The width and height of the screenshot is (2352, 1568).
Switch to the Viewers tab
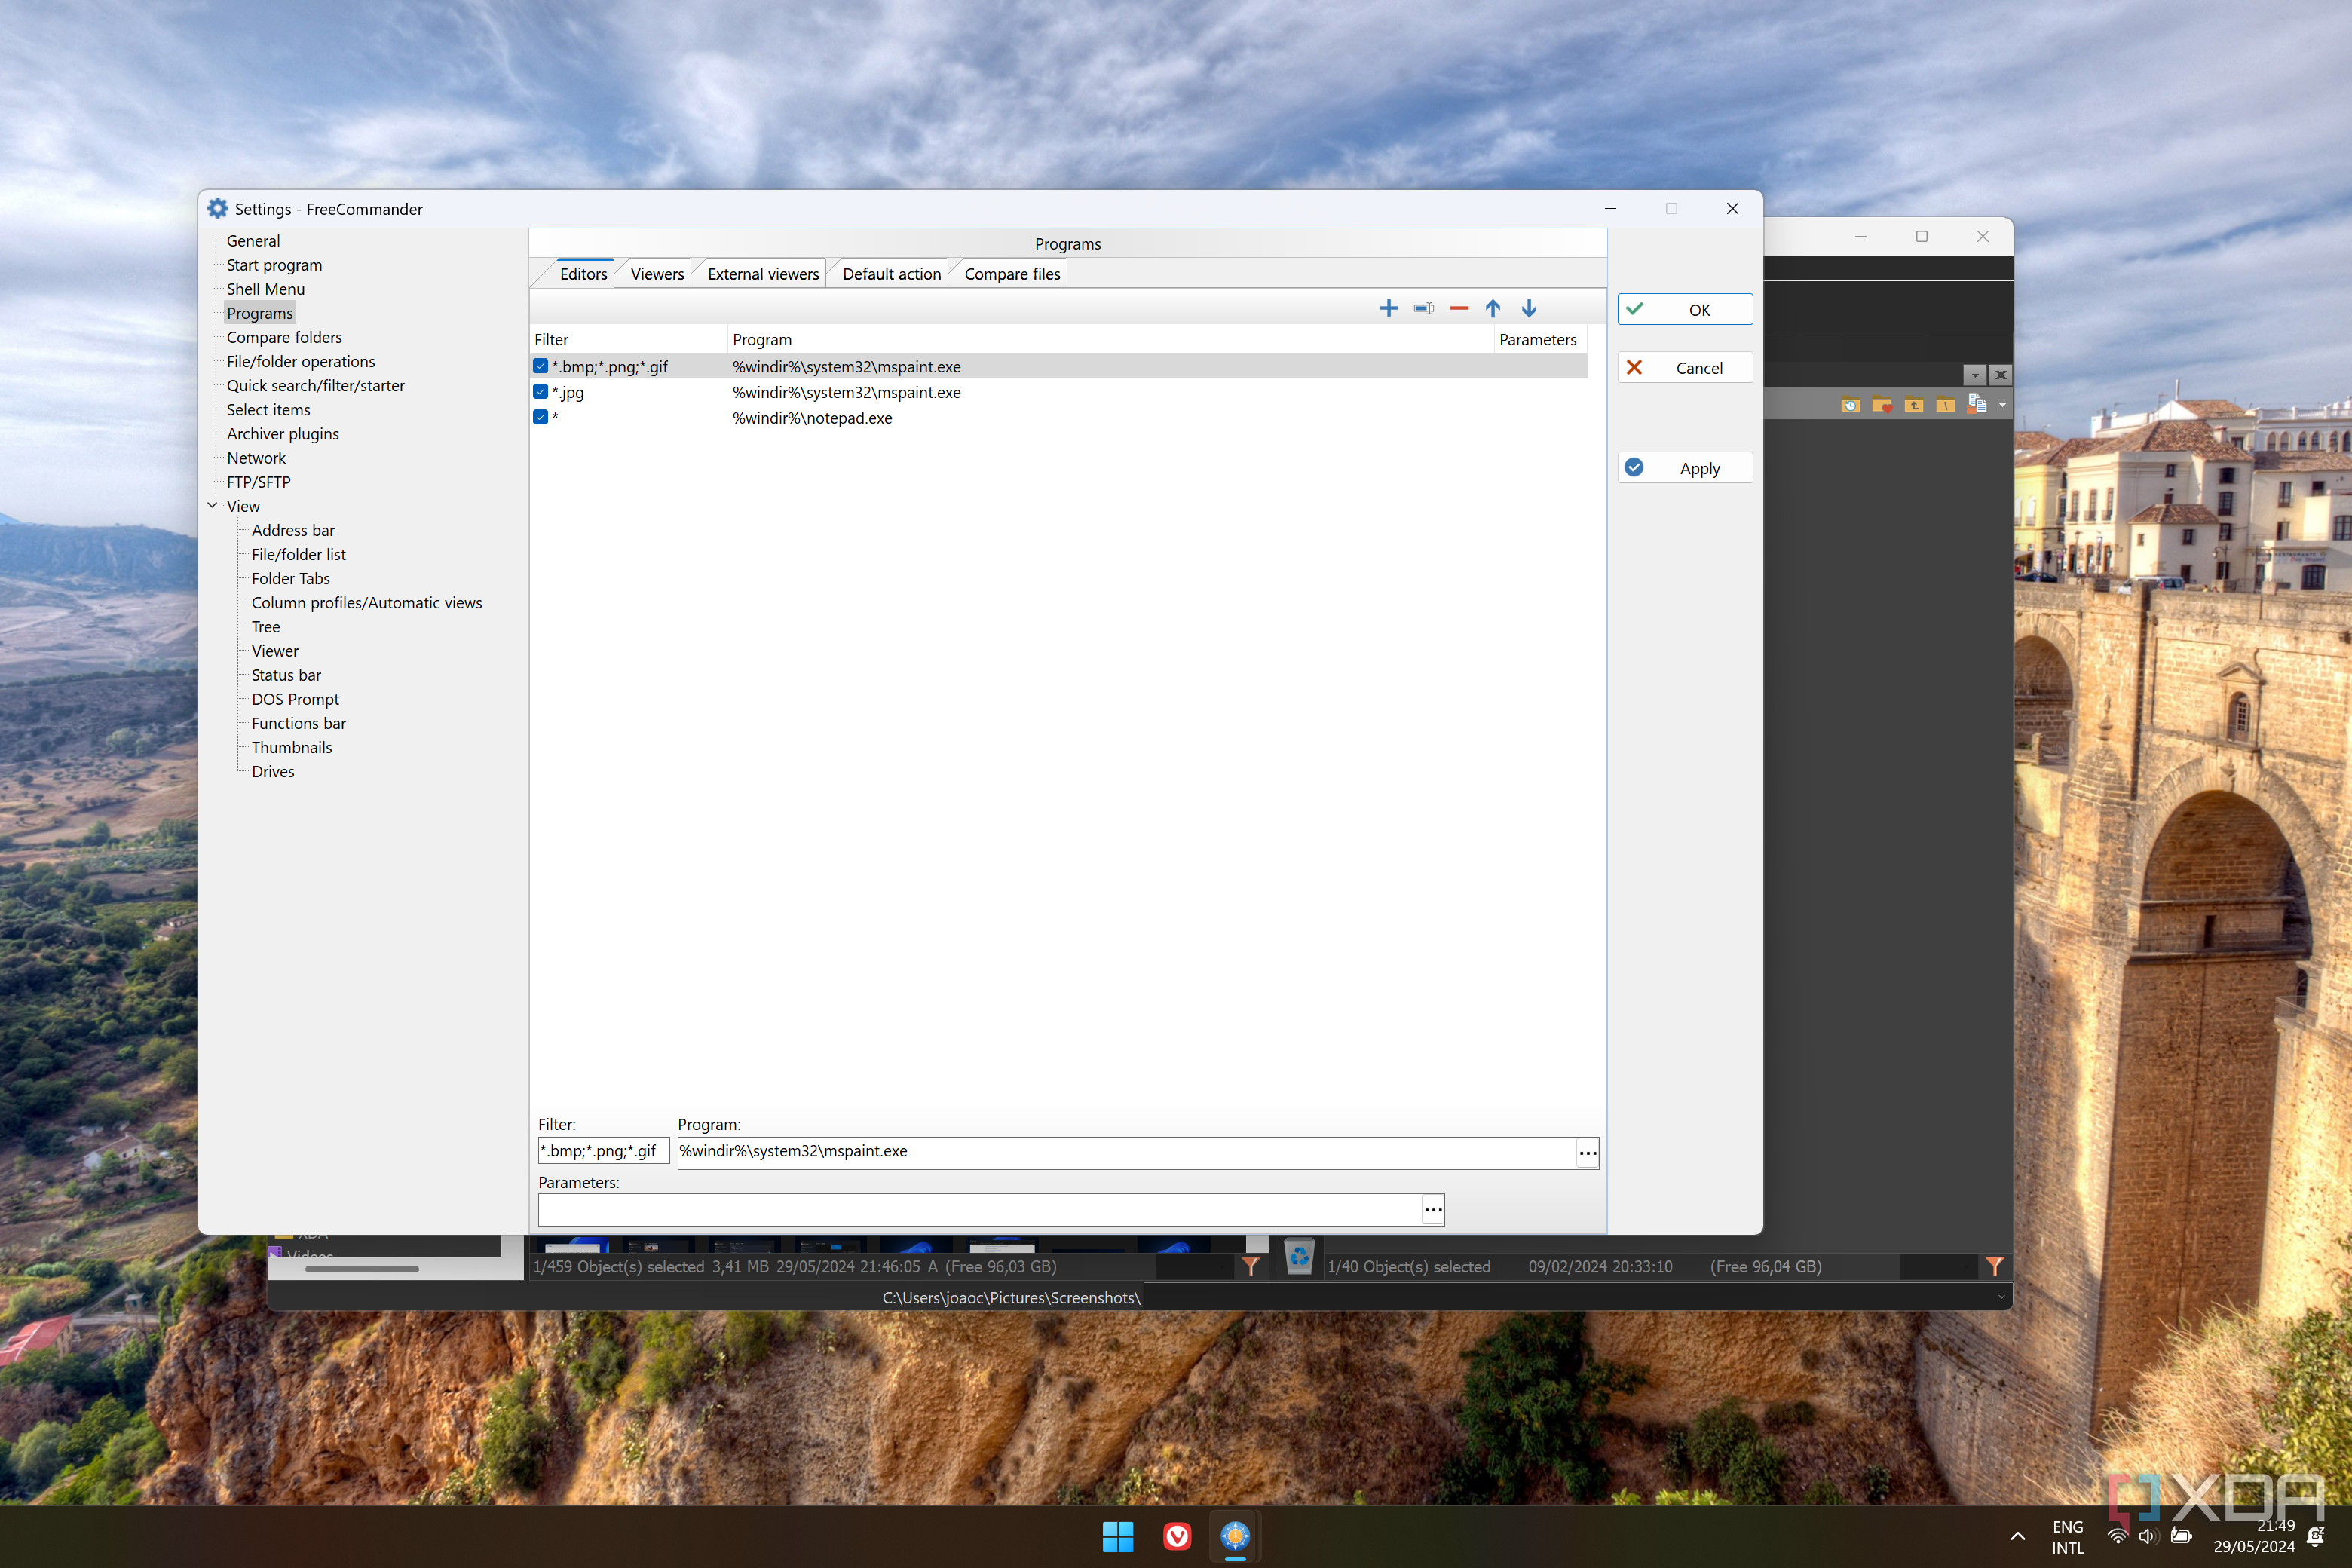(x=657, y=274)
